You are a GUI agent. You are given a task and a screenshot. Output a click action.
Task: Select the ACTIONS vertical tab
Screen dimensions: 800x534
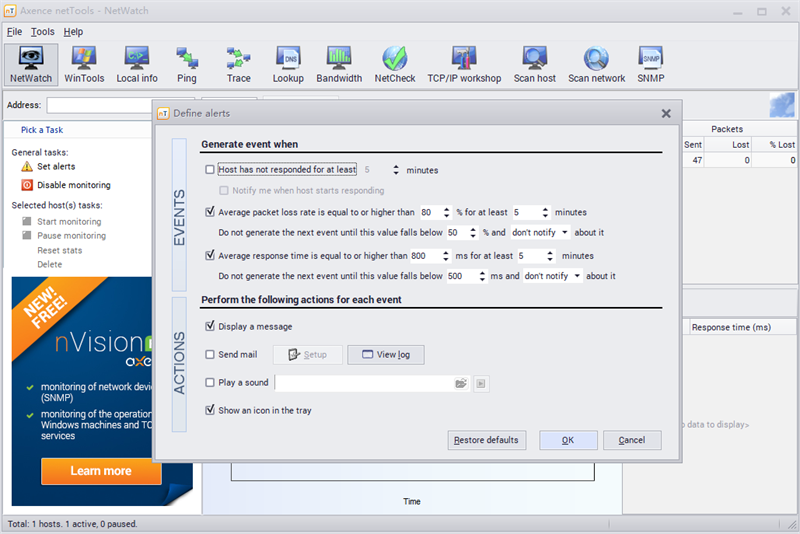coord(179,364)
